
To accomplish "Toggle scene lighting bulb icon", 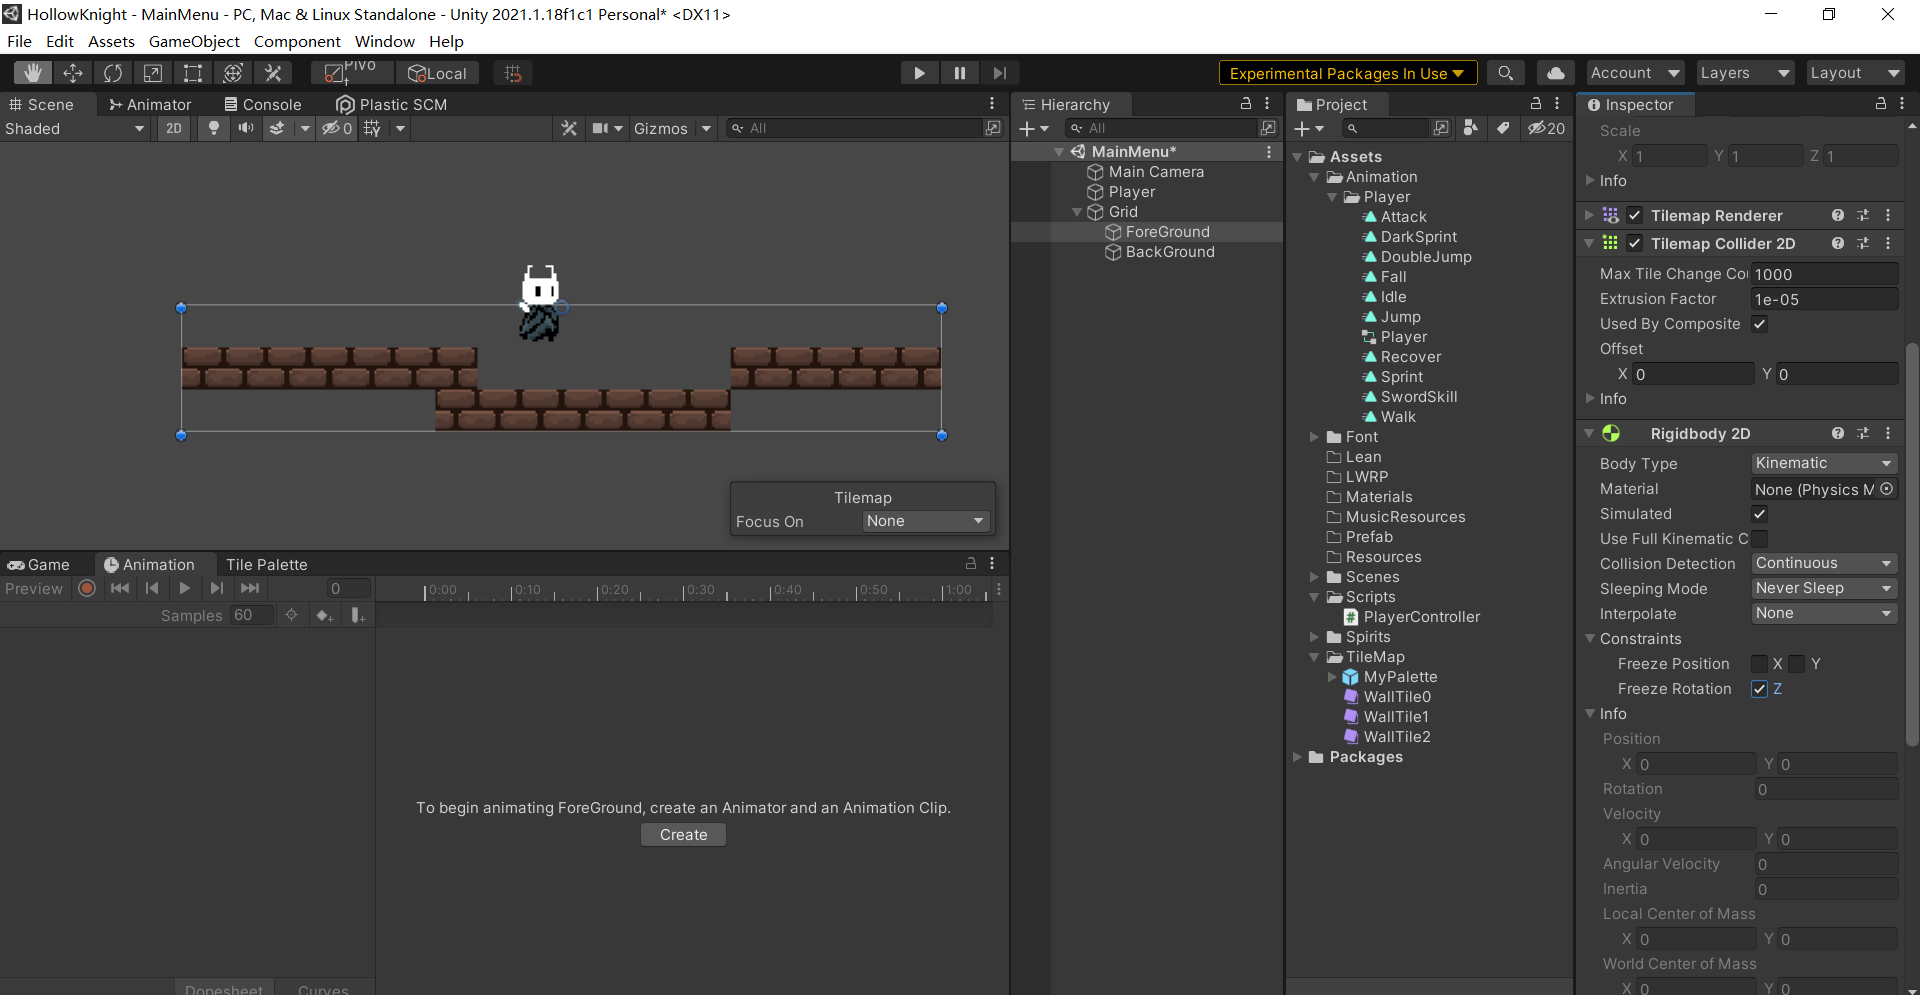I will pyautogui.click(x=213, y=128).
